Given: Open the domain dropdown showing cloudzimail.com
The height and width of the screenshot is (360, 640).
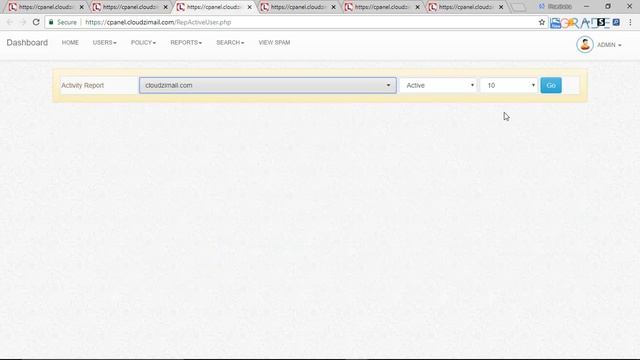Looking at the screenshot, I should click(x=267, y=85).
